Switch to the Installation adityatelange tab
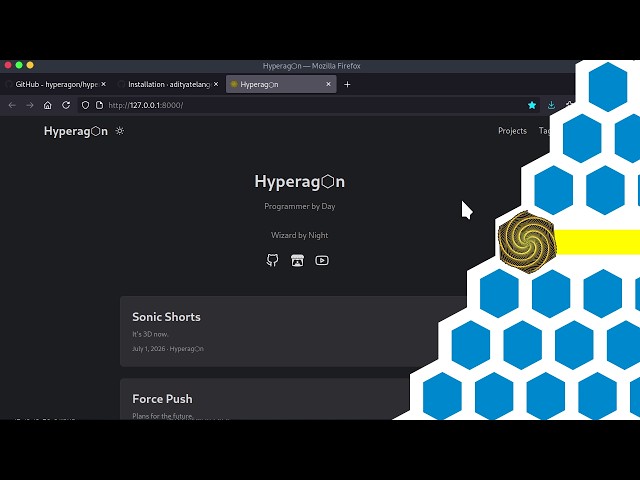Viewport: 640px width, 480px height. click(168, 84)
